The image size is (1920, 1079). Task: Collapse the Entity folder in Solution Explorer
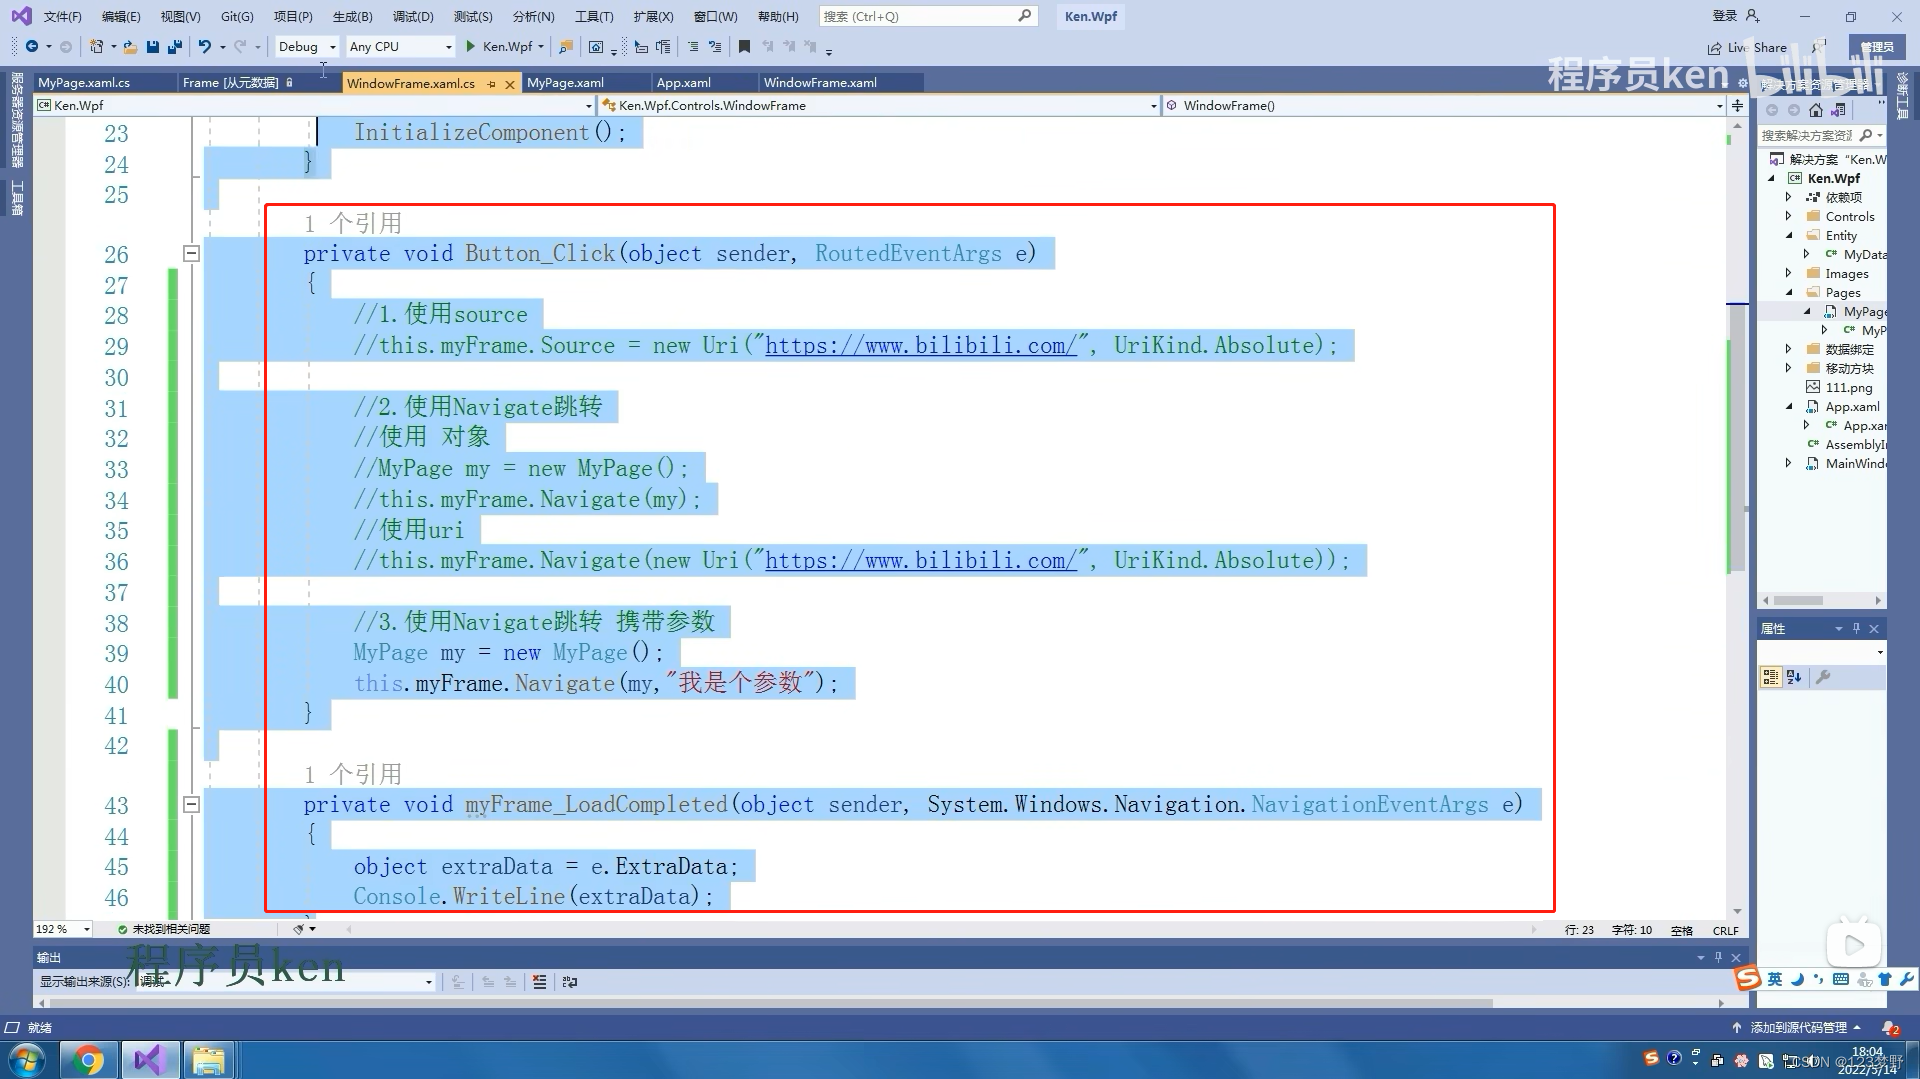click(1789, 235)
